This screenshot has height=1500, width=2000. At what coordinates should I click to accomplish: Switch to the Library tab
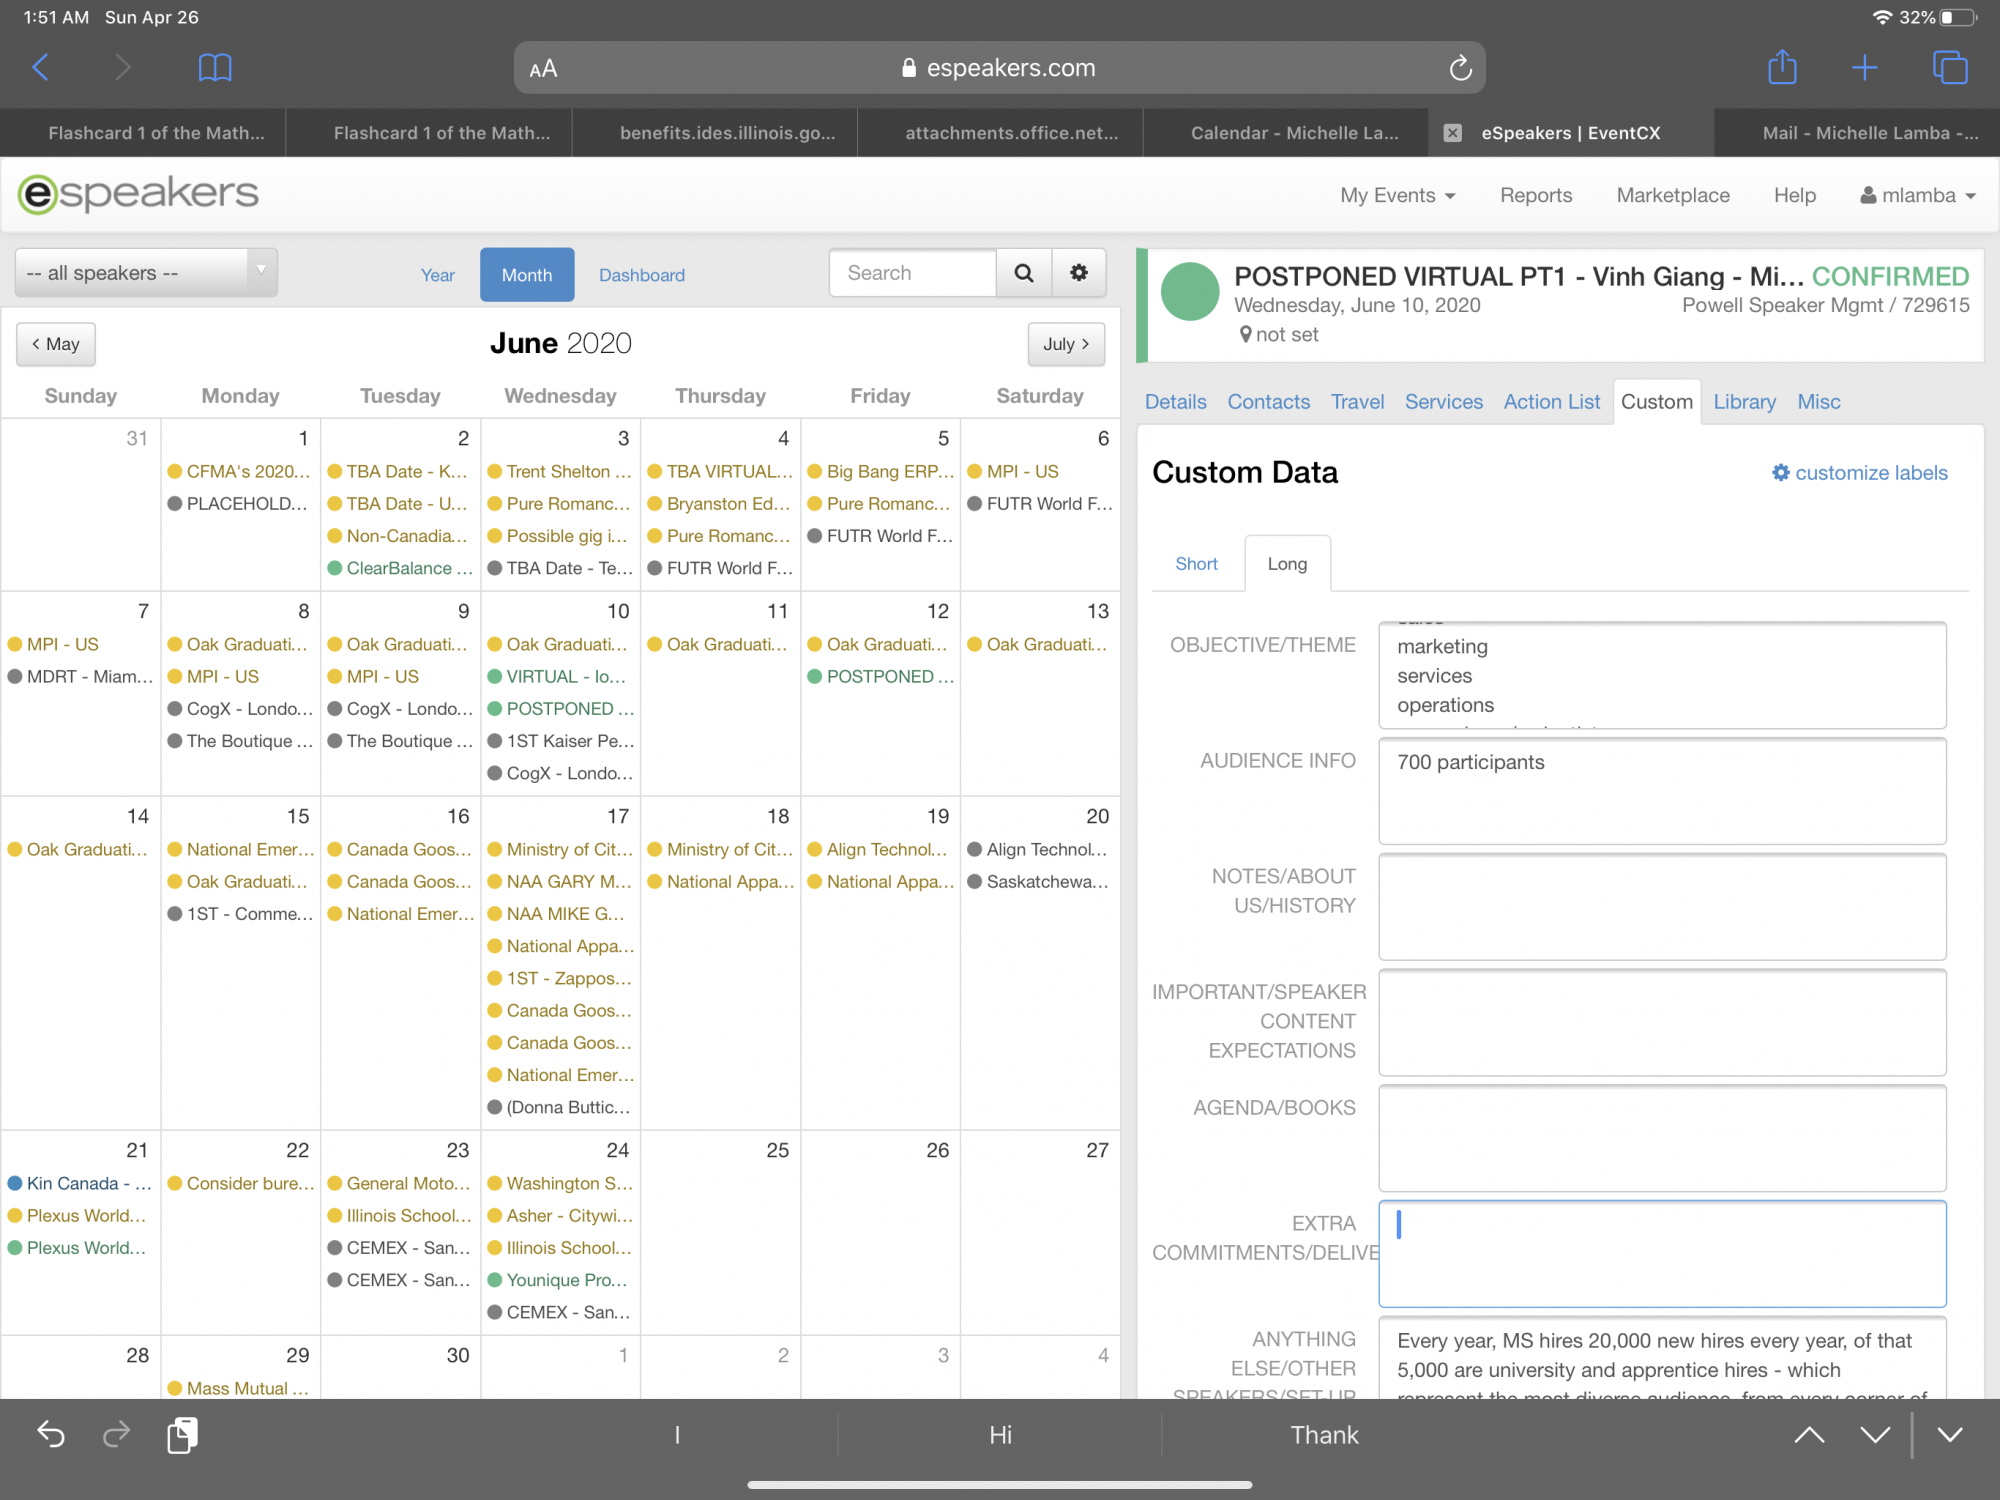pos(1745,402)
